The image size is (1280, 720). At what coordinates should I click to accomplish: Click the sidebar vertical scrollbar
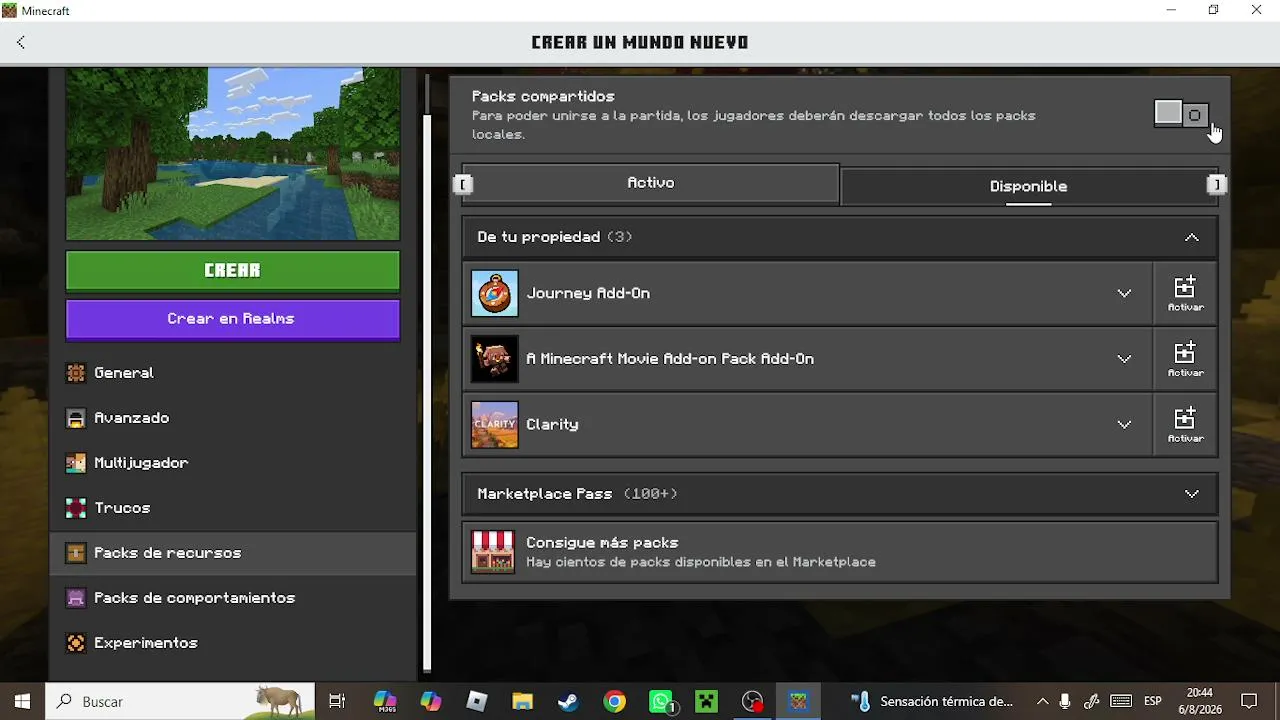[427, 391]
